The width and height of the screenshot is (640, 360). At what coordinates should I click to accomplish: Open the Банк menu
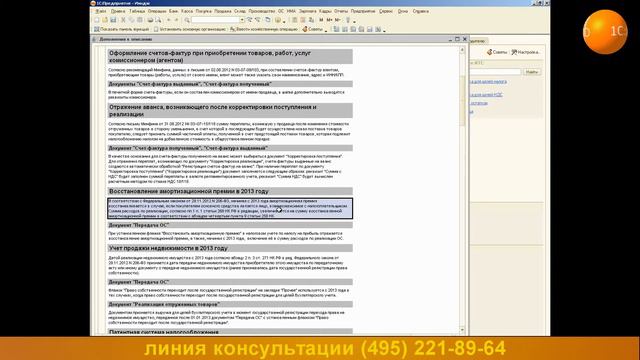(173, 11)
